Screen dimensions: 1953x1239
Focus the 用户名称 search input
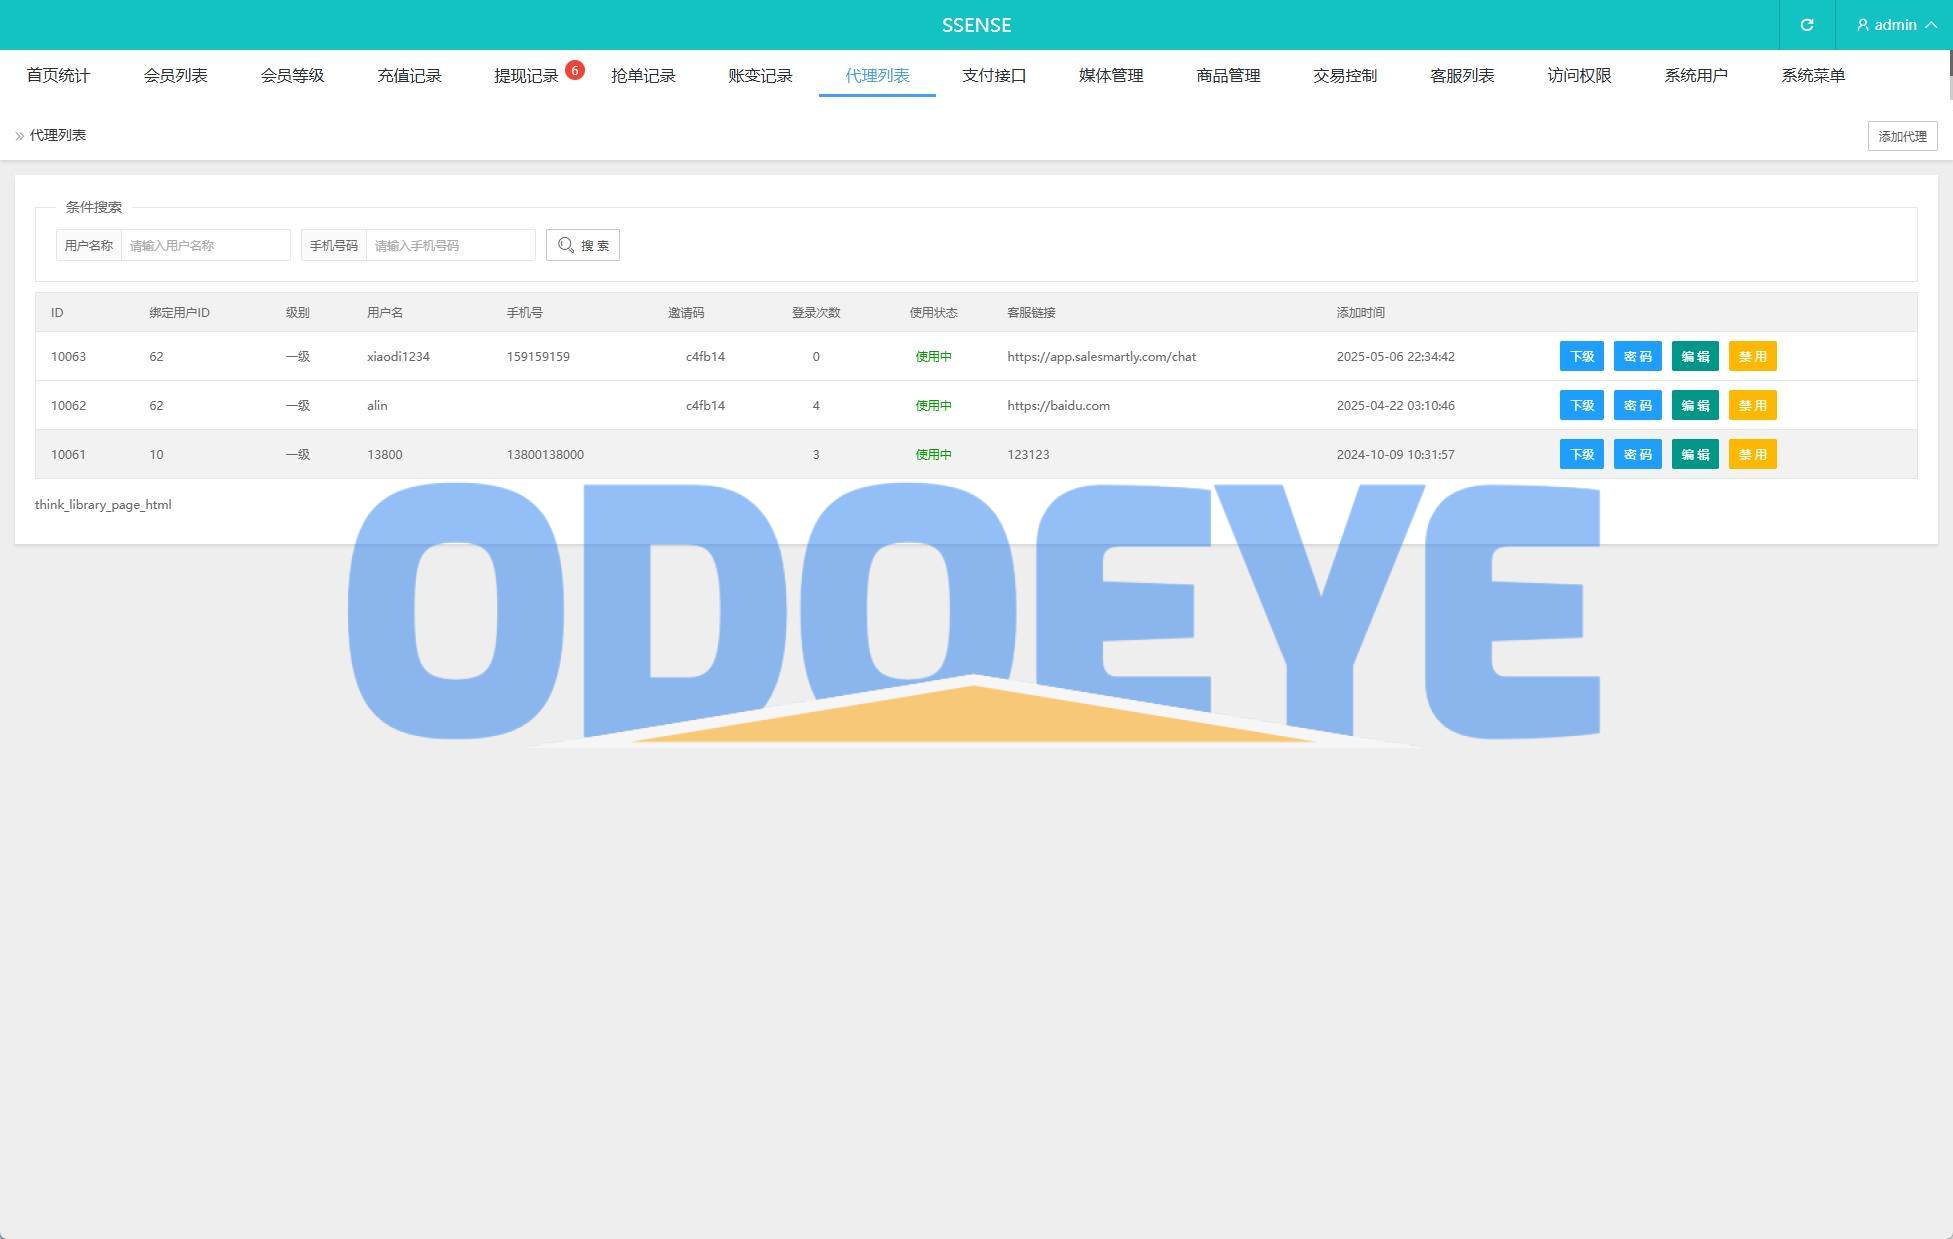point(205,245)
